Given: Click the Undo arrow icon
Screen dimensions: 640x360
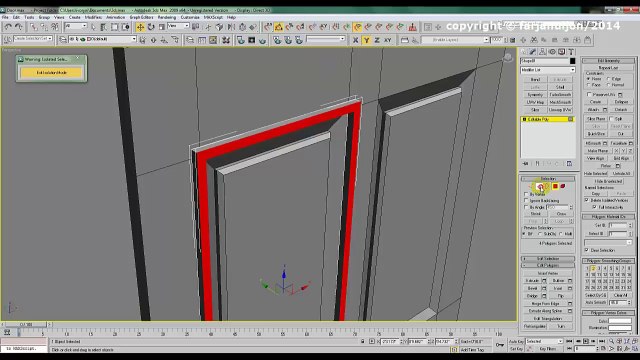Looking at the screenshot, I should click(8, 27).
